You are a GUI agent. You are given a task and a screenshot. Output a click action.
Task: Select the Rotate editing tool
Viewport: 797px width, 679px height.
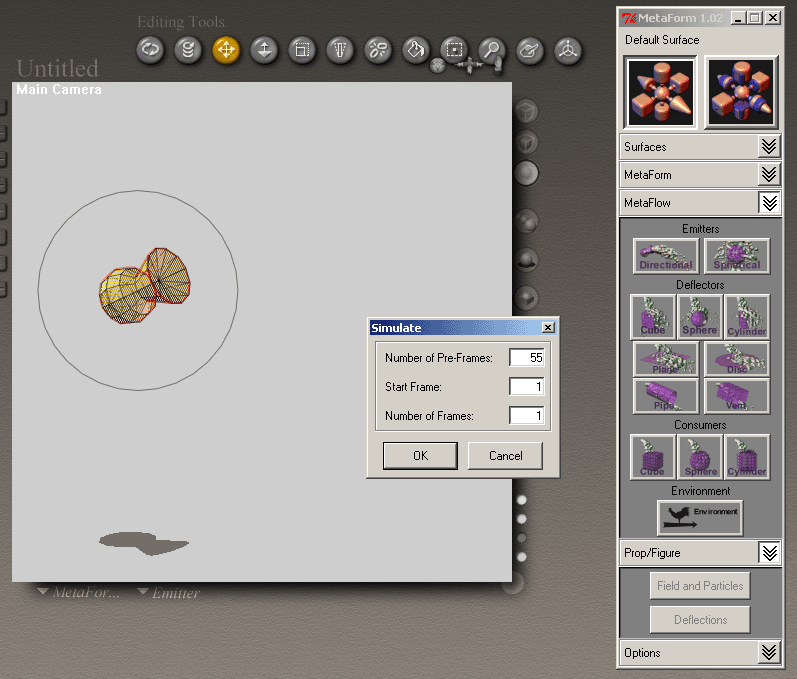point(150,49)
